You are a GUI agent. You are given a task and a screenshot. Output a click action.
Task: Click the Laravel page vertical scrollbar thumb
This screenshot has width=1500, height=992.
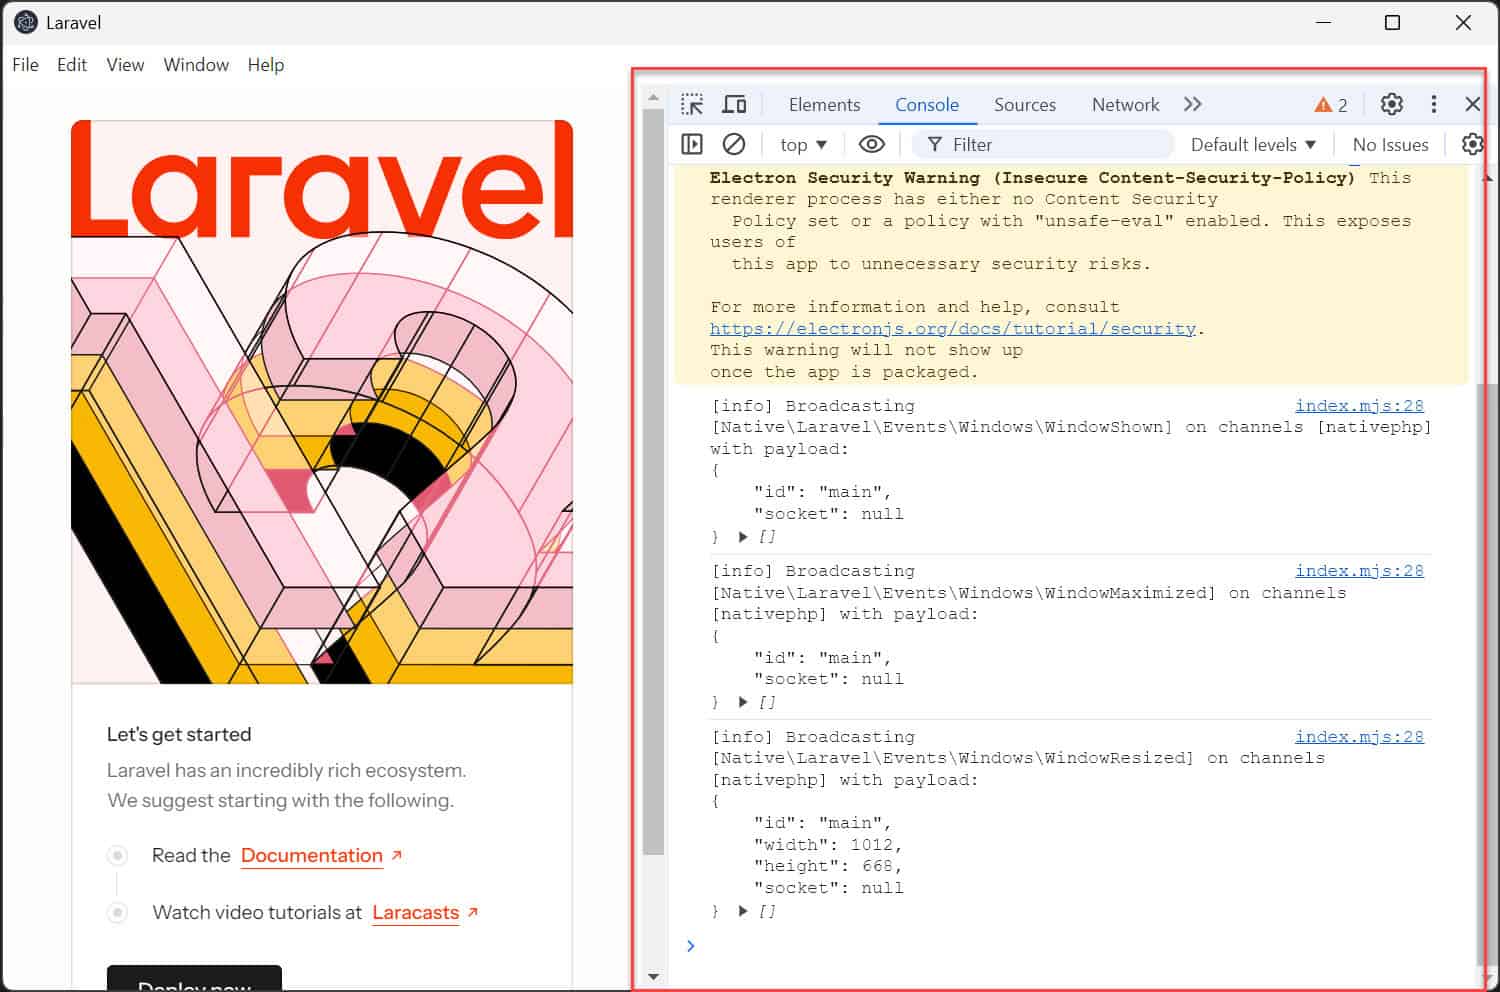(x=653, y=482)
